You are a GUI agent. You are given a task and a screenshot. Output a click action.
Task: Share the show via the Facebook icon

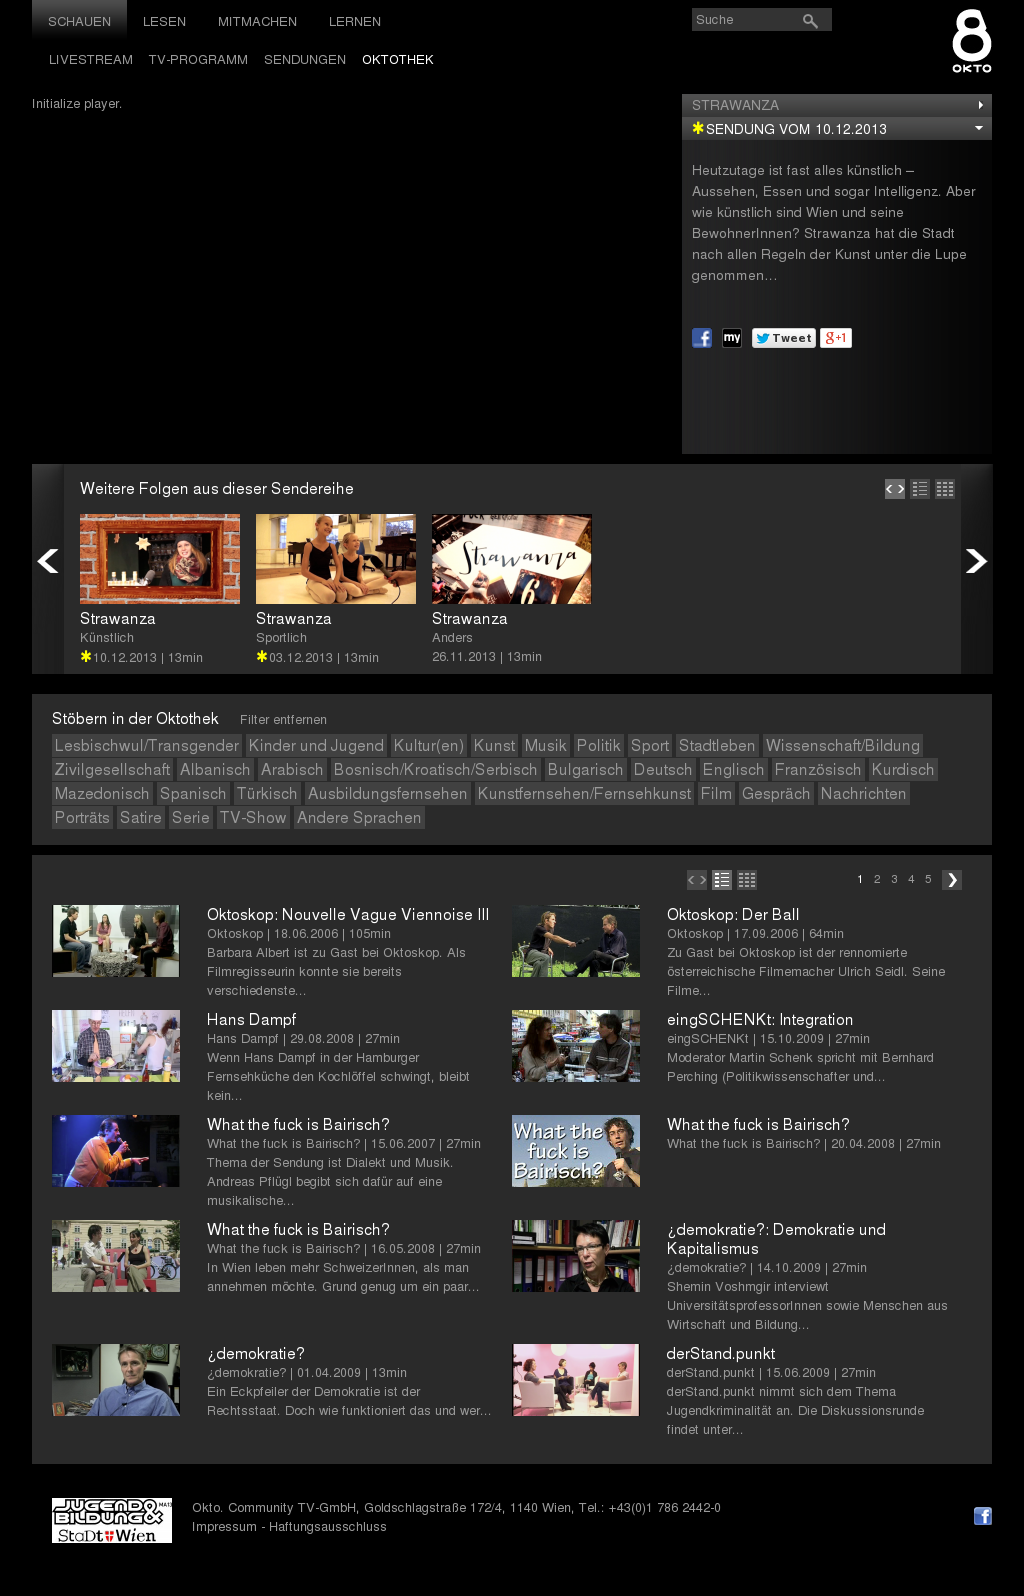pos(702,338)
